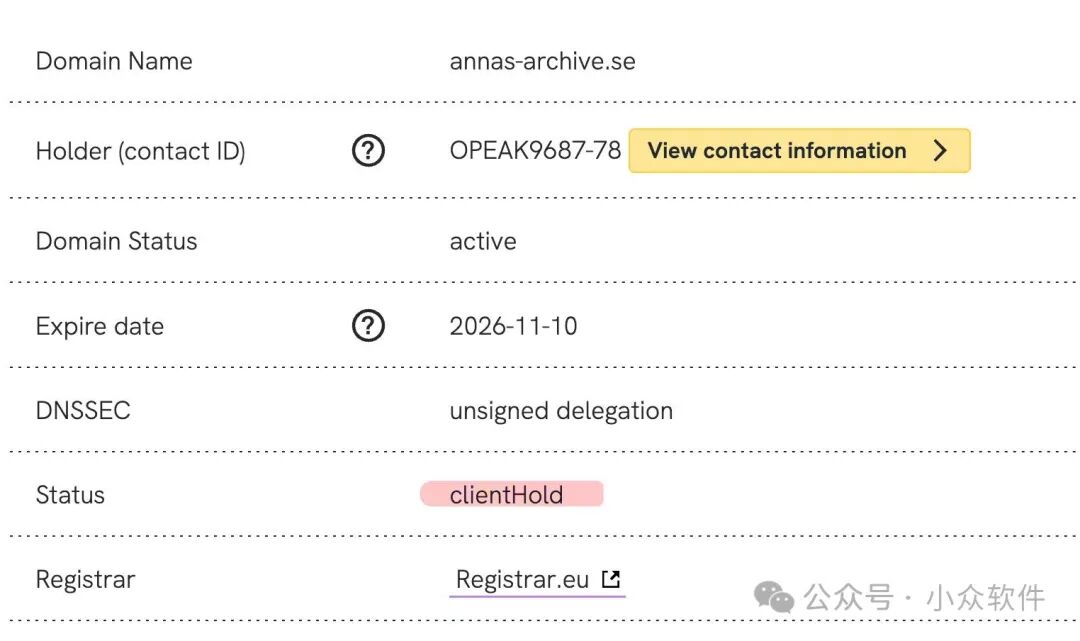Click the Expire date label text

point(100,326)
